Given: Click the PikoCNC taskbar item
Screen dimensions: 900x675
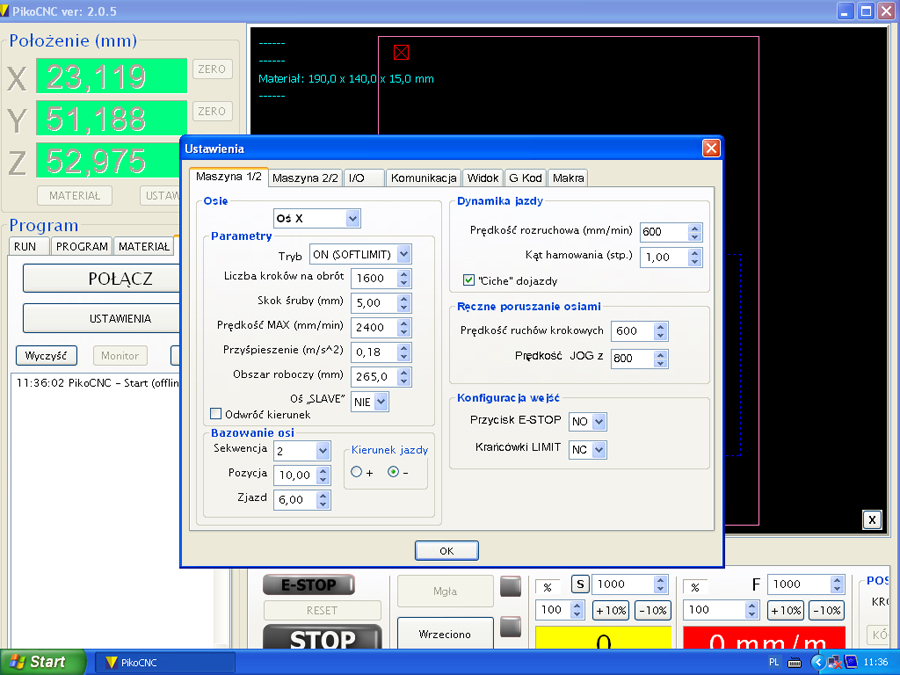Looking at the screenshot, I should point(164,662).
